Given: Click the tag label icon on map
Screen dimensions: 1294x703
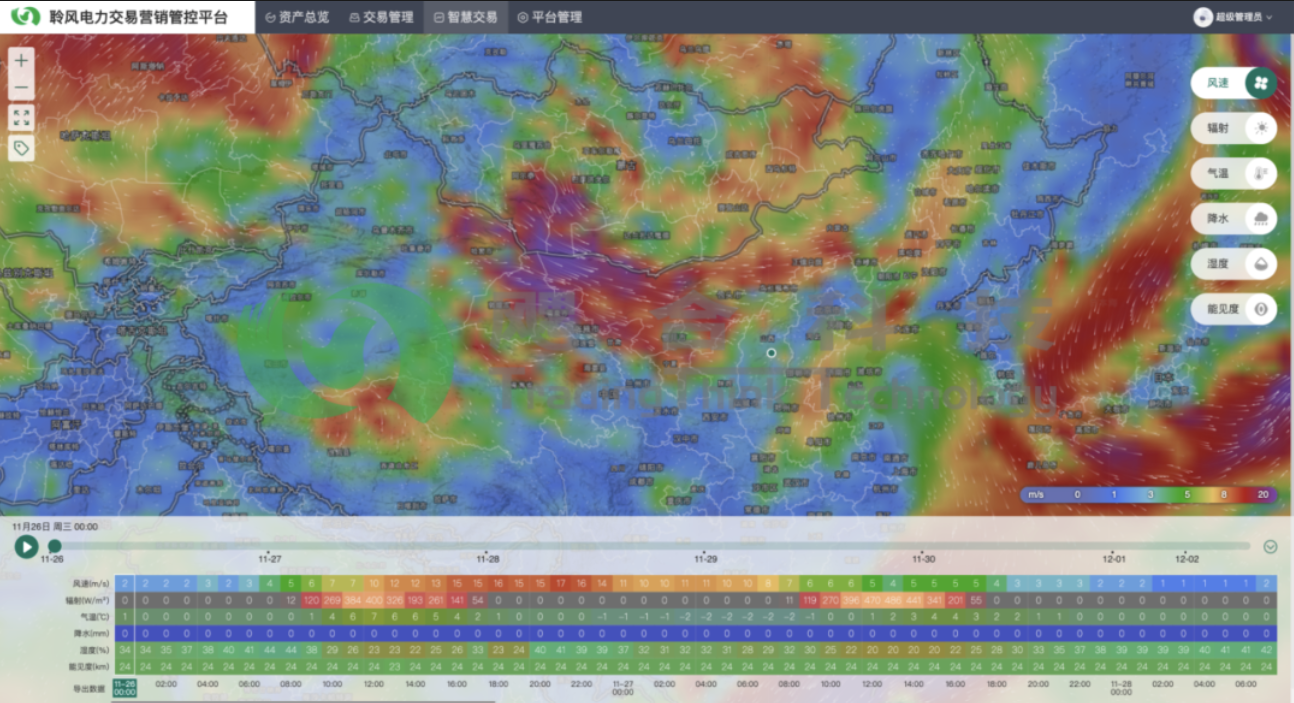Looking at the screenshot, I should coord(21,148).
